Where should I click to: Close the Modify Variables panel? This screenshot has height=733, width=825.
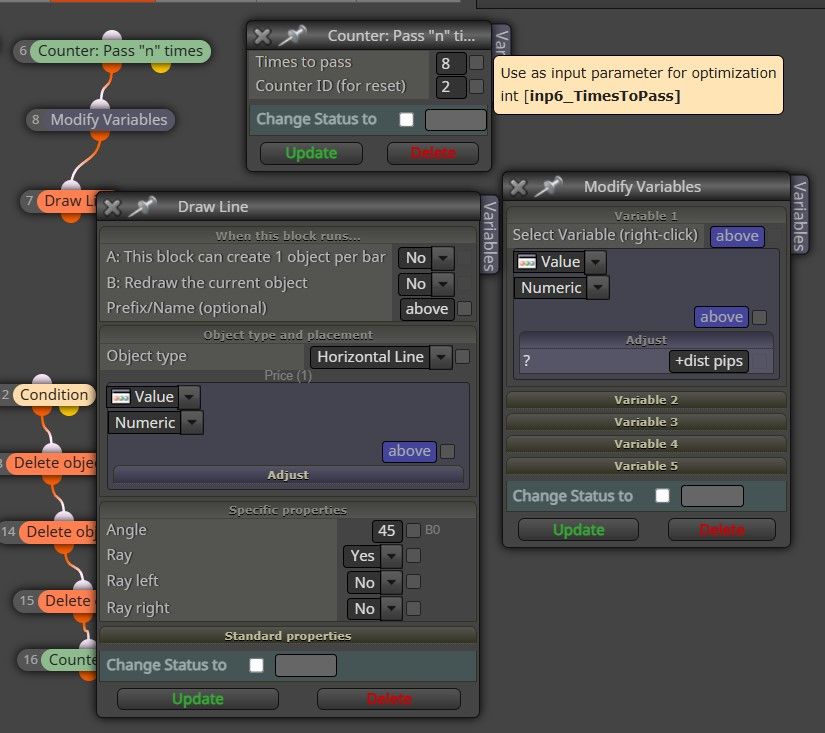coord(518,187)
